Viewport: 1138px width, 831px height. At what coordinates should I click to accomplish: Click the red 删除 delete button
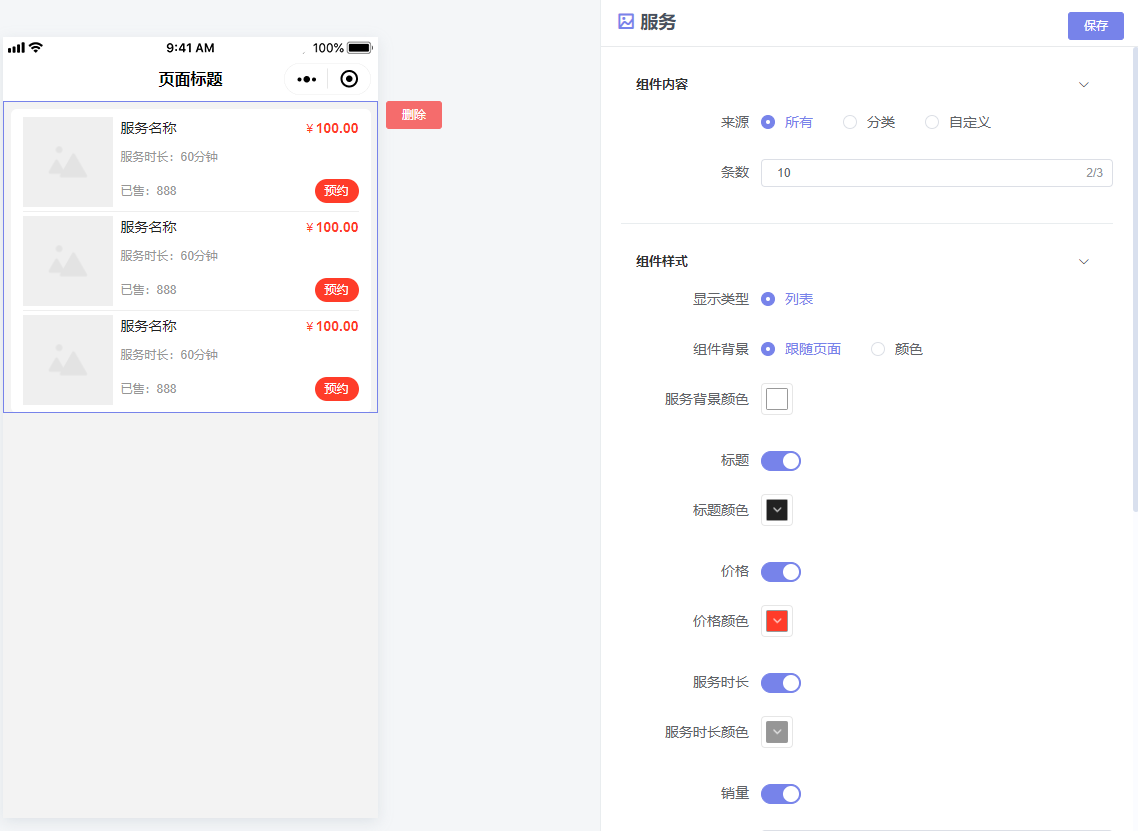tap(414, 115)
